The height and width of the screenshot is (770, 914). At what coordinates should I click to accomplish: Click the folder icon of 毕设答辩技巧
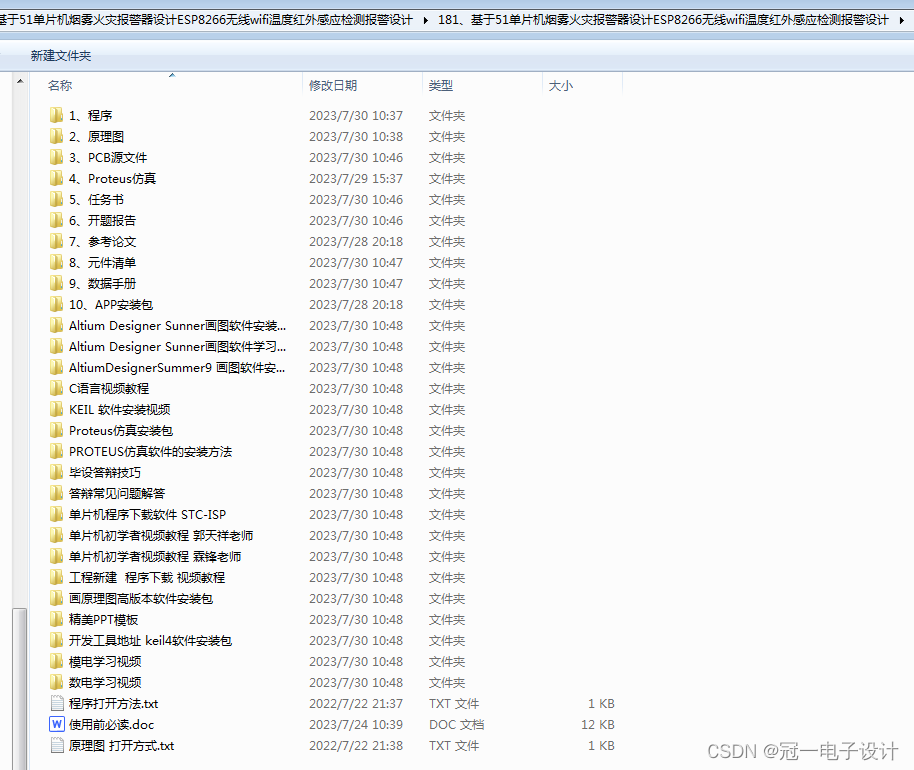[57, 472]
